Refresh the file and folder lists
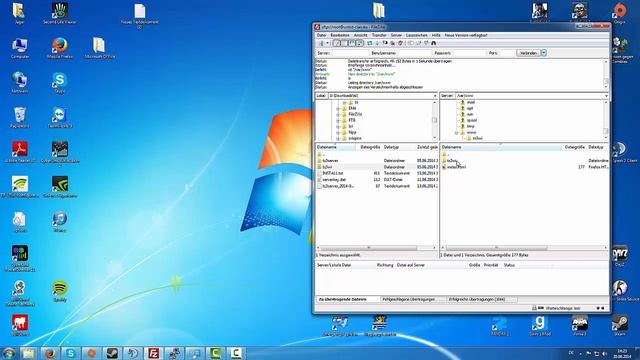 pyautogui.click(x=369, y=43)
